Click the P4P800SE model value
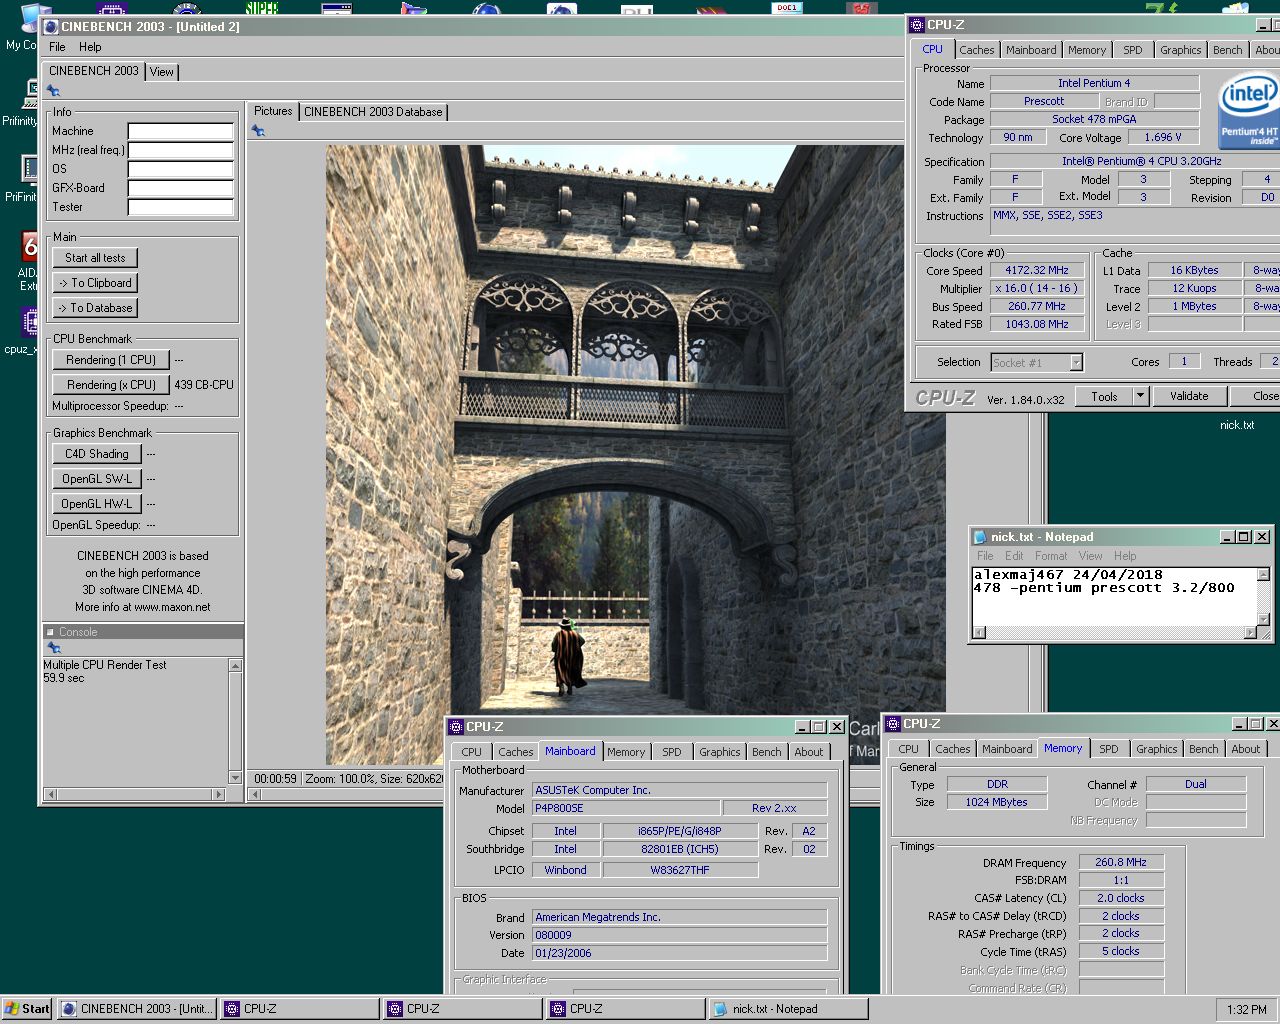1280x1024 pixels. pos(626,808)
